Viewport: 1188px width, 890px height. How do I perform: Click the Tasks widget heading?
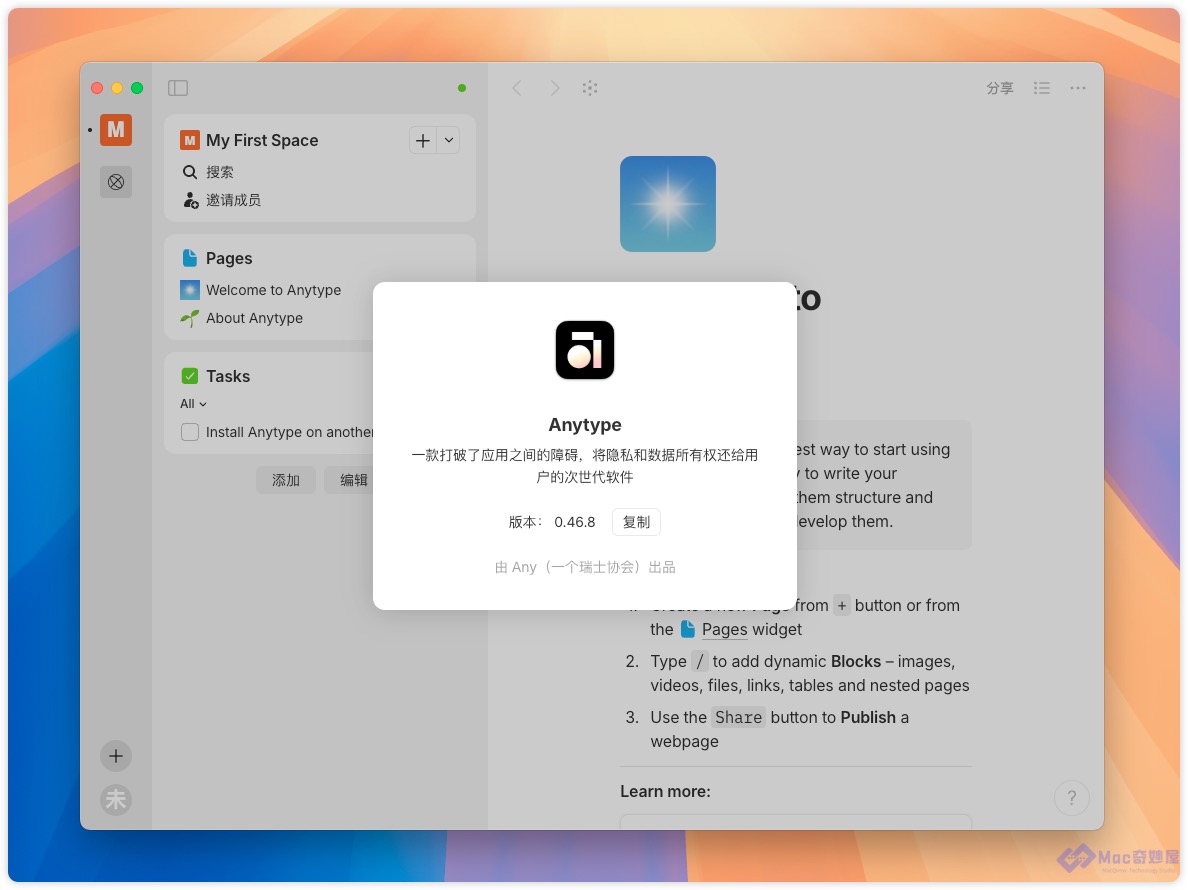(228, 376)
